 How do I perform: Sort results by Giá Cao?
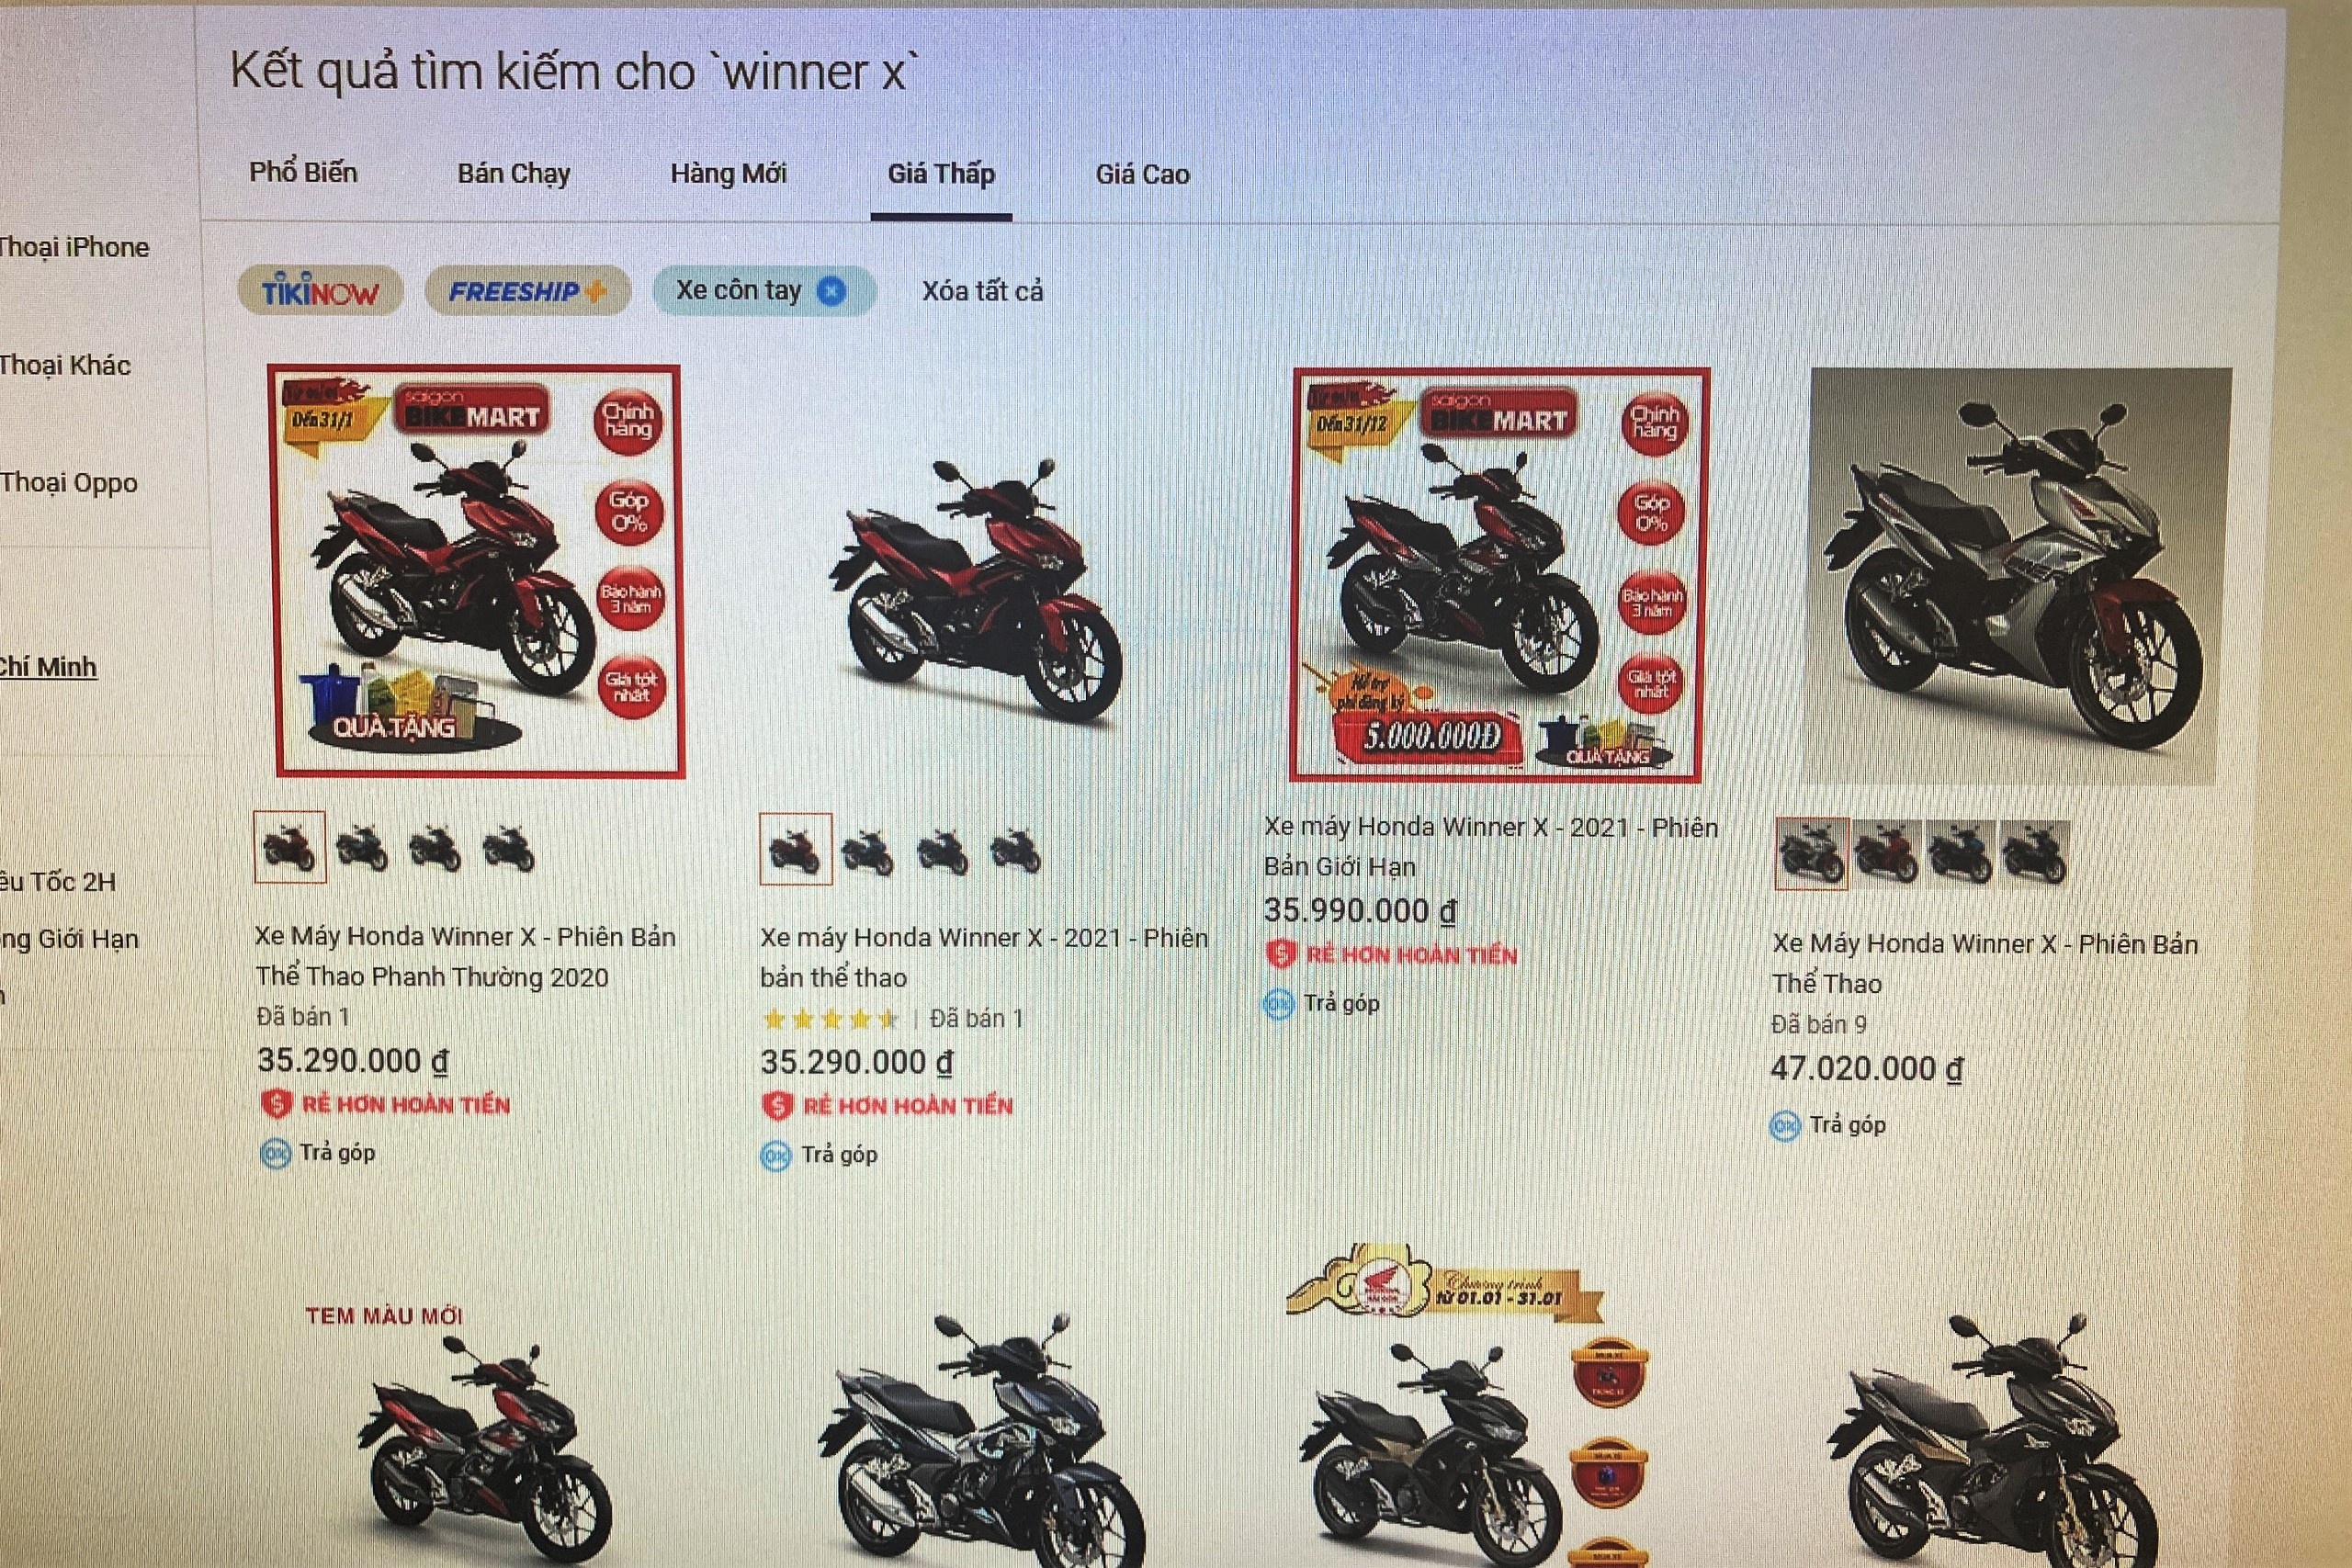(x=1142, y=175)
